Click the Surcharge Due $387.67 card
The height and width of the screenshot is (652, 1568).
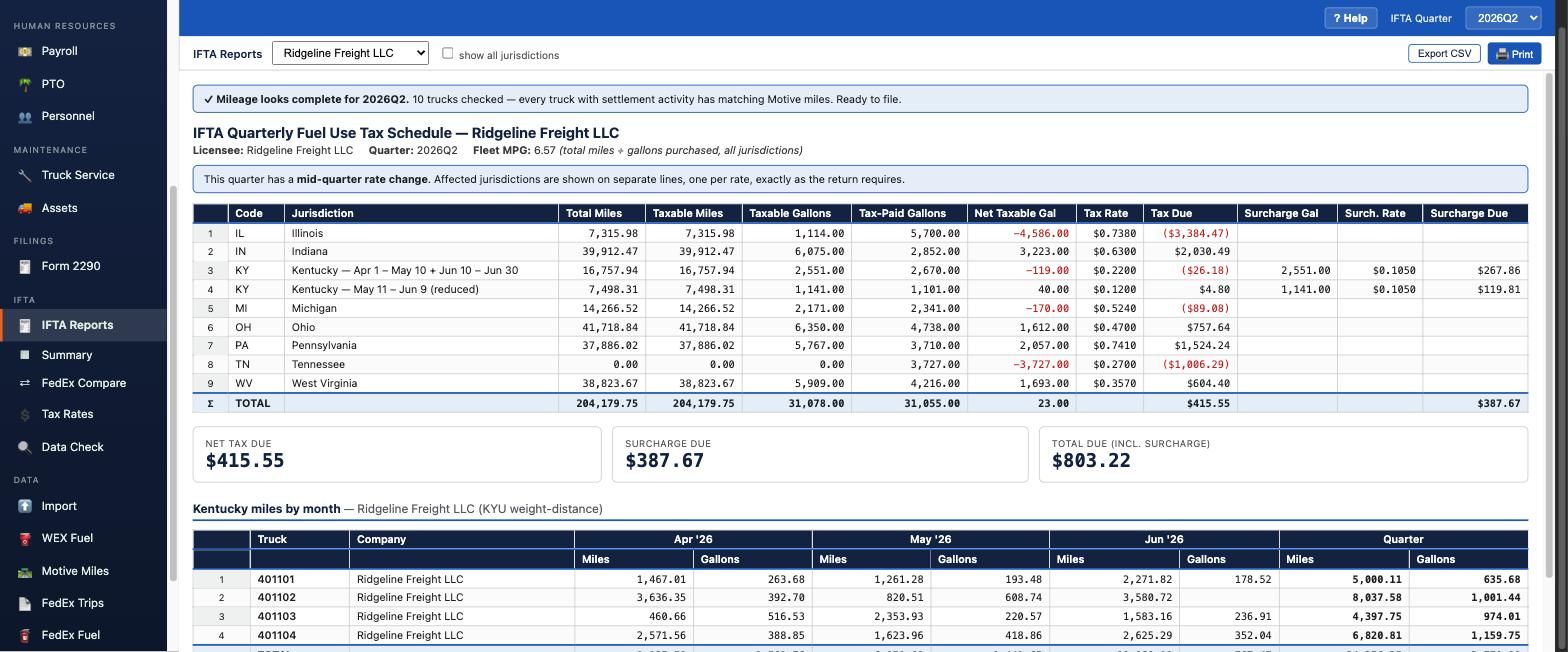tap(820, 454)
